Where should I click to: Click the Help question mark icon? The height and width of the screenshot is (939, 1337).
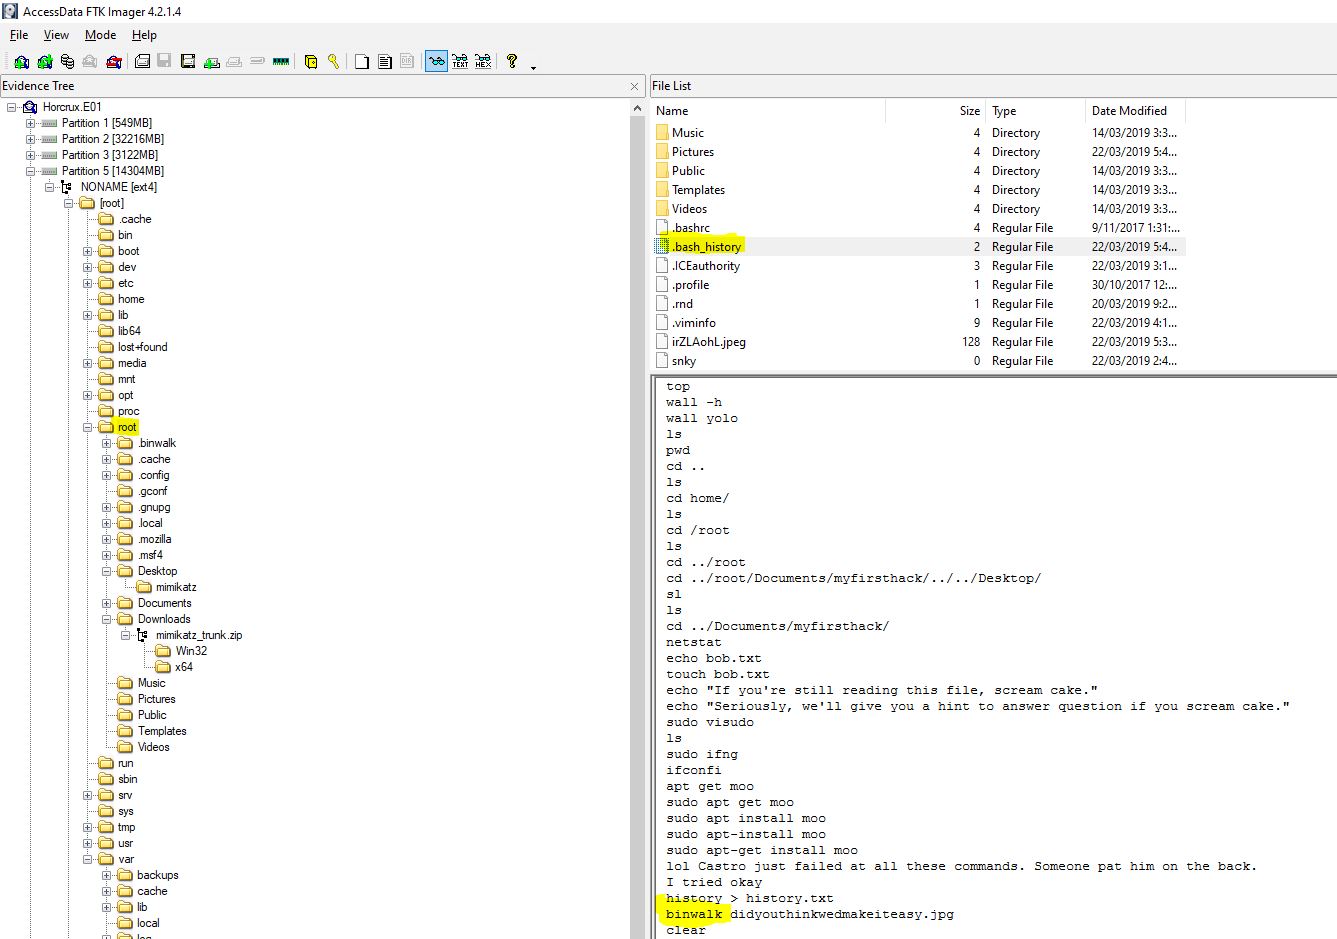click(512, 62)
